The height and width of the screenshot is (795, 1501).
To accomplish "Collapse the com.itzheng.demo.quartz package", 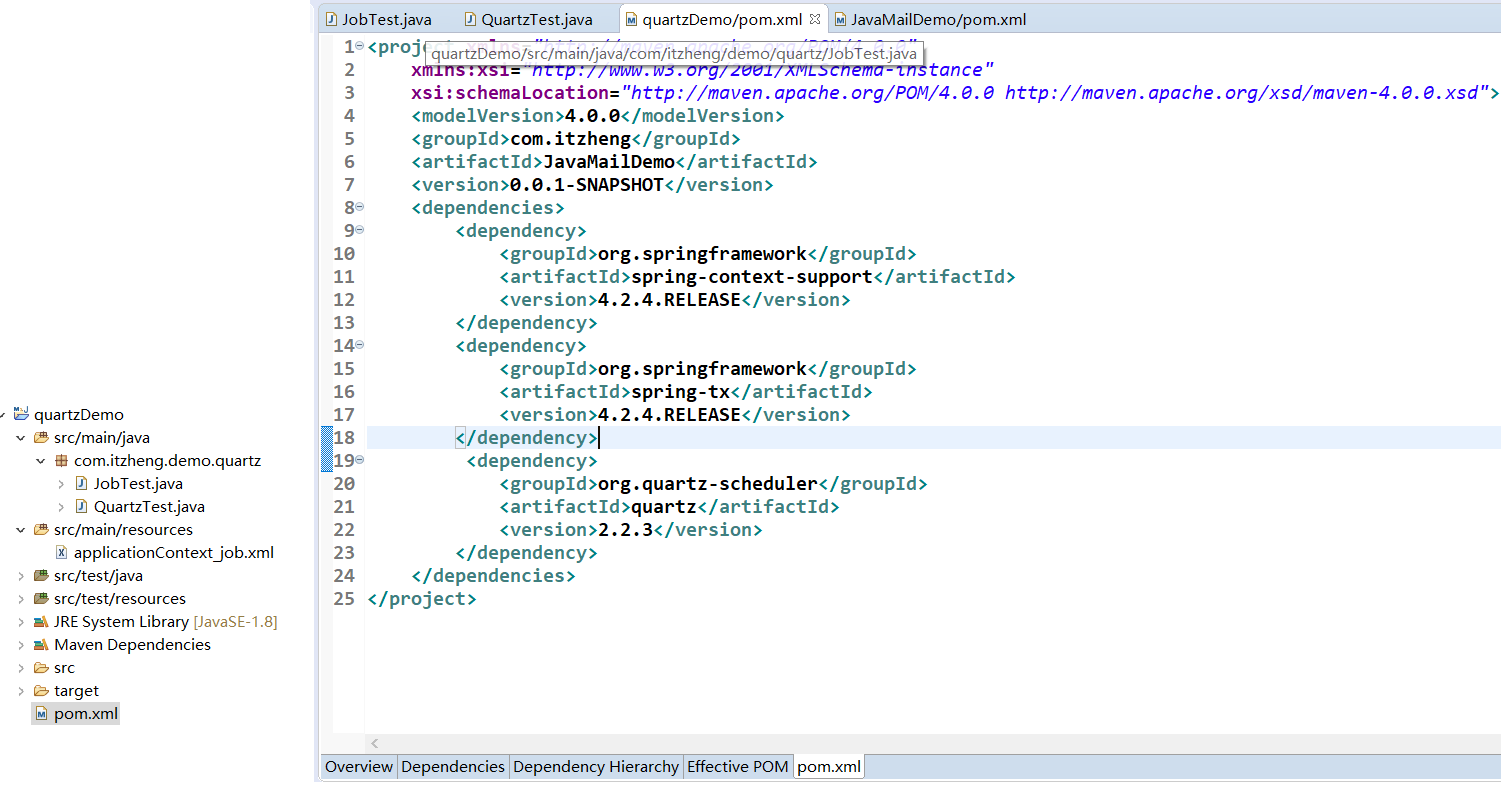I will [x=41, y=460].
